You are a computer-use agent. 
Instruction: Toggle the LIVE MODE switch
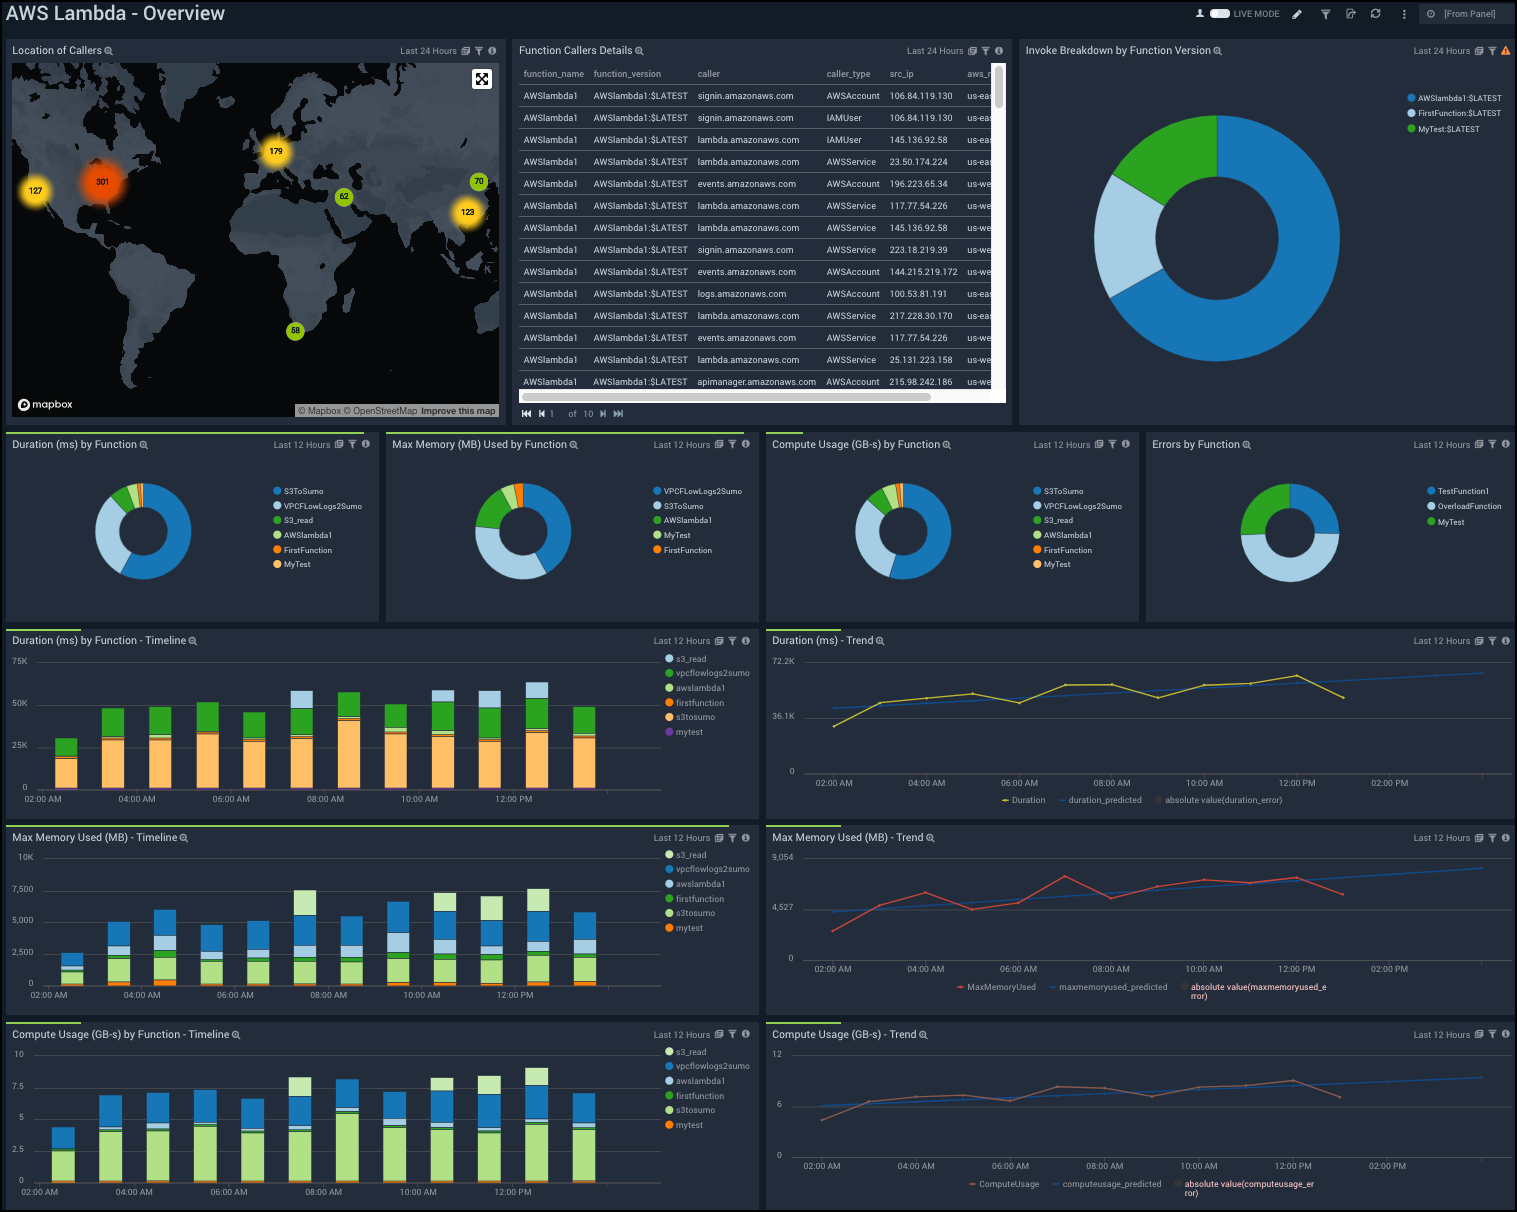pos(1219,14)
